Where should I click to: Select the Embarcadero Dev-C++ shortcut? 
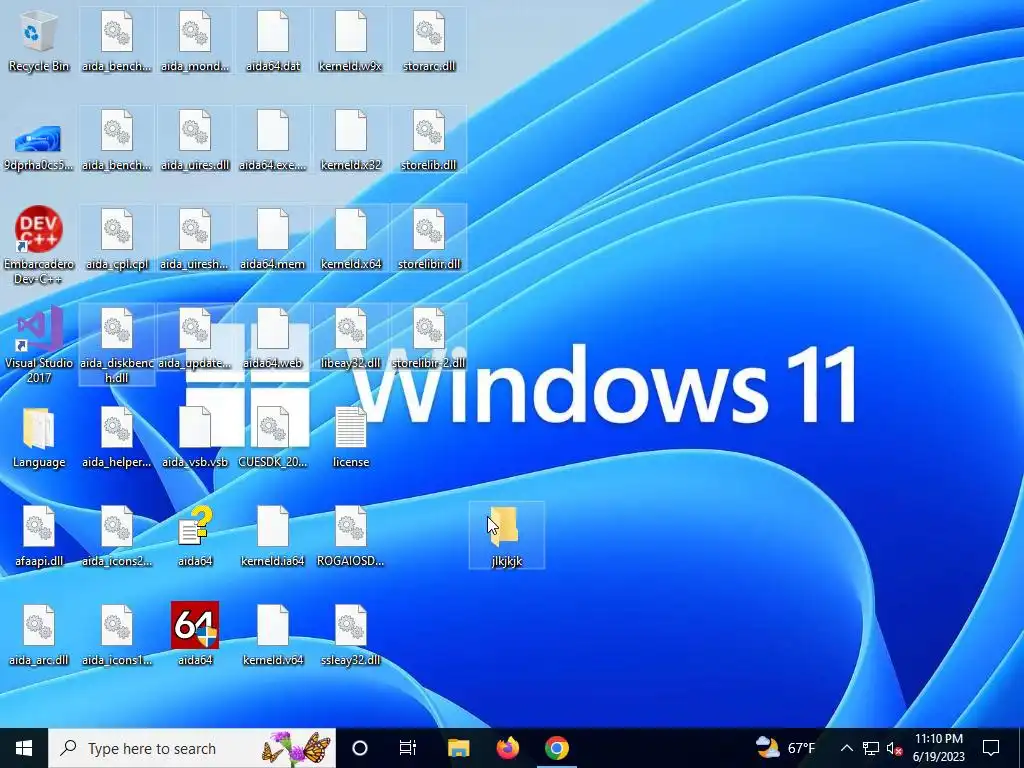pyautogui.click(x=39, y=244)
